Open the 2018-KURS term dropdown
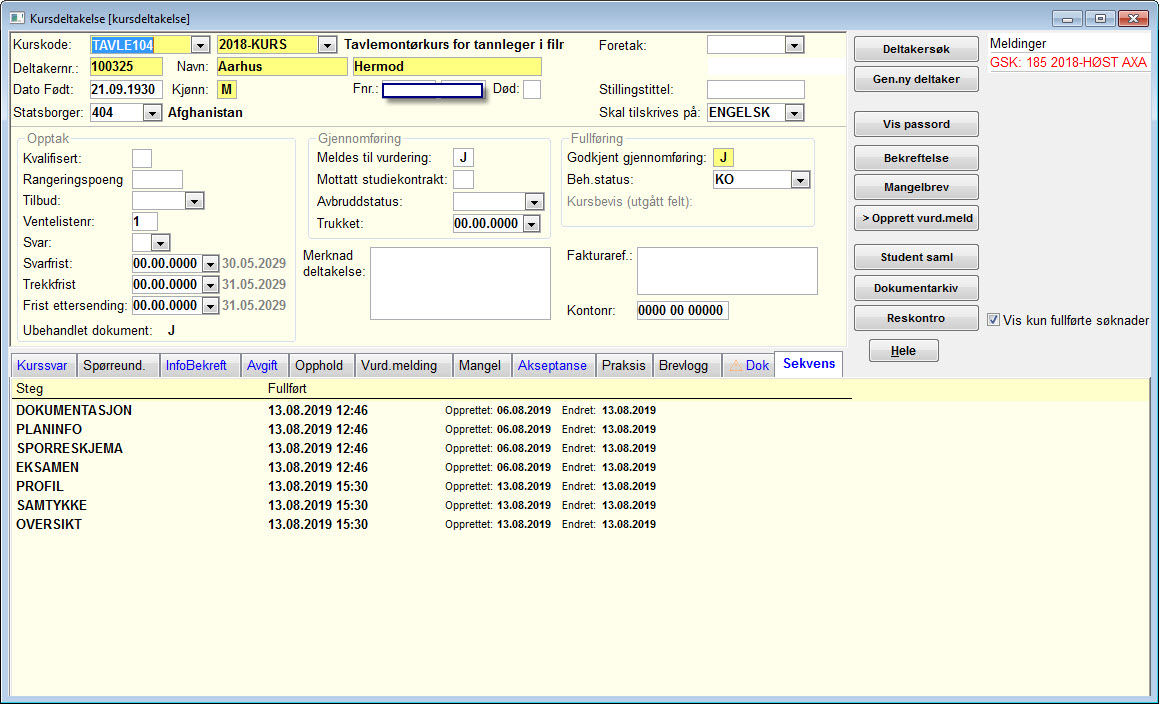The image size is (1159, 704). coord(327,45)
